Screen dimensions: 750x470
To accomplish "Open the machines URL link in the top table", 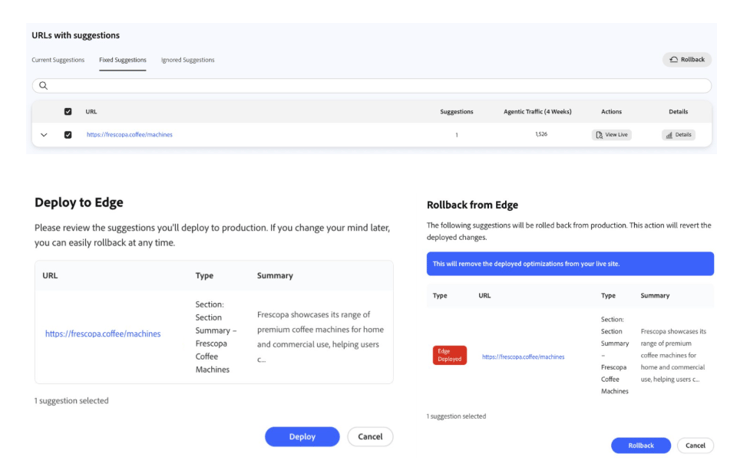I will [x=129, y=135].
